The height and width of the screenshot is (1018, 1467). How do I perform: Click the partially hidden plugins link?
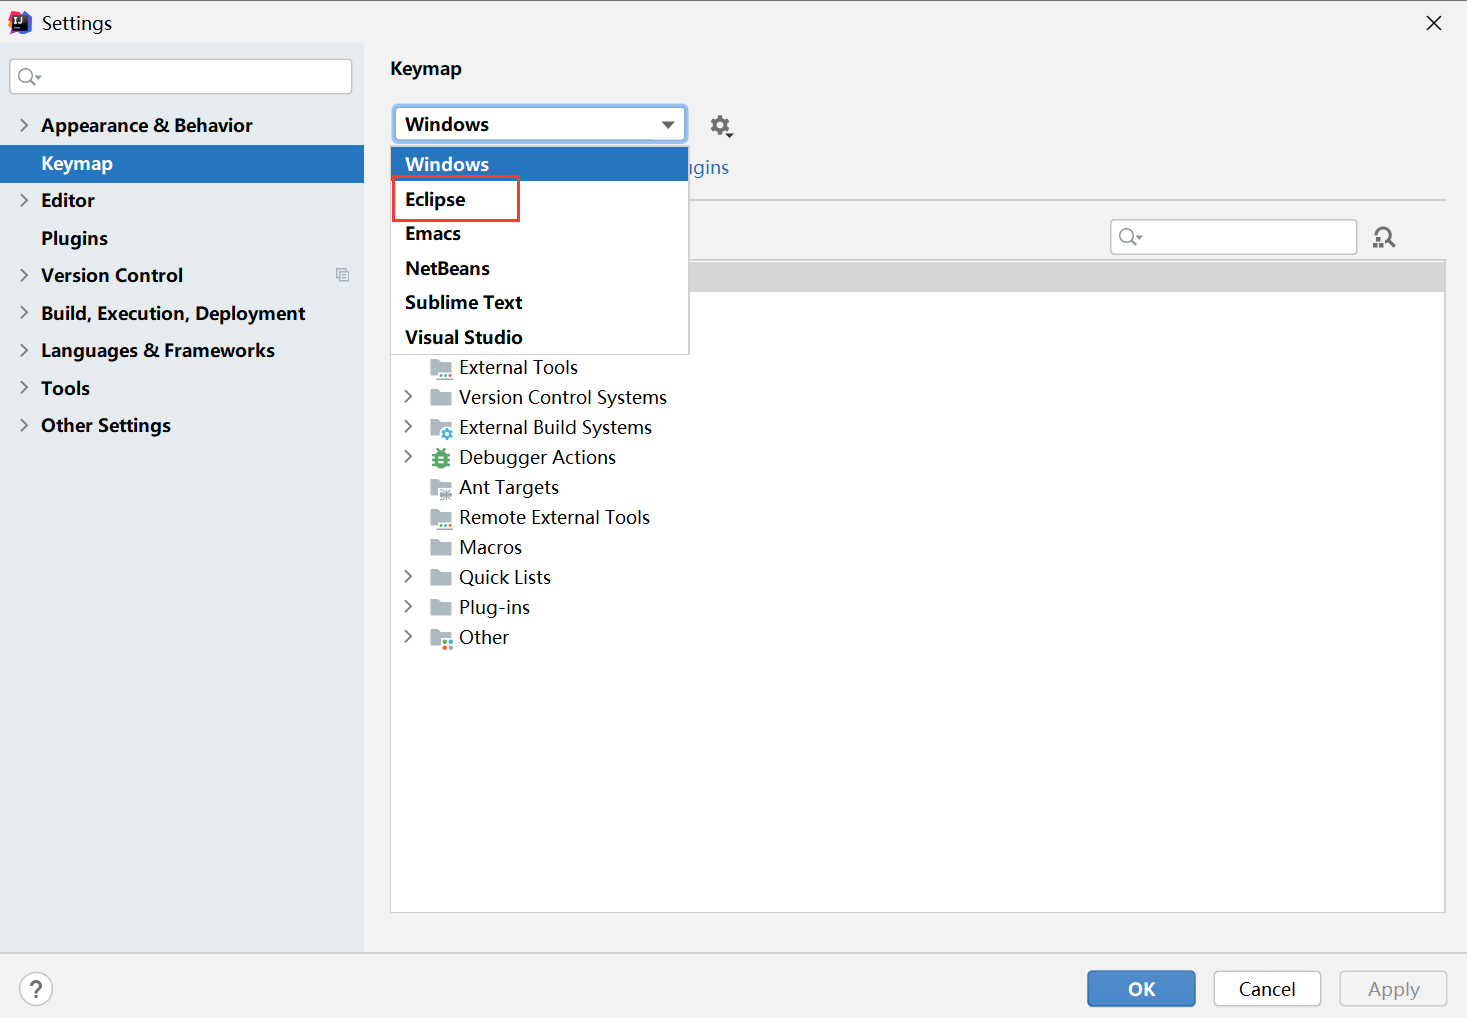pos(709,167)
